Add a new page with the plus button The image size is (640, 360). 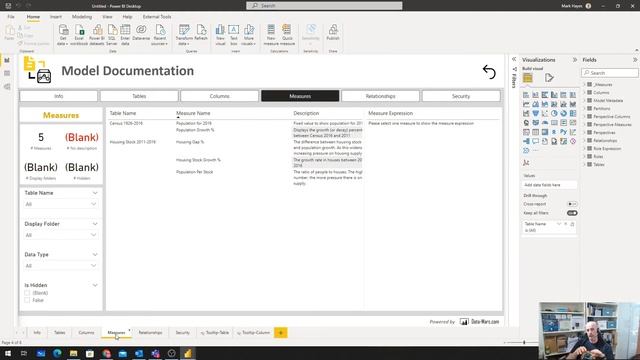pos(281,333)
